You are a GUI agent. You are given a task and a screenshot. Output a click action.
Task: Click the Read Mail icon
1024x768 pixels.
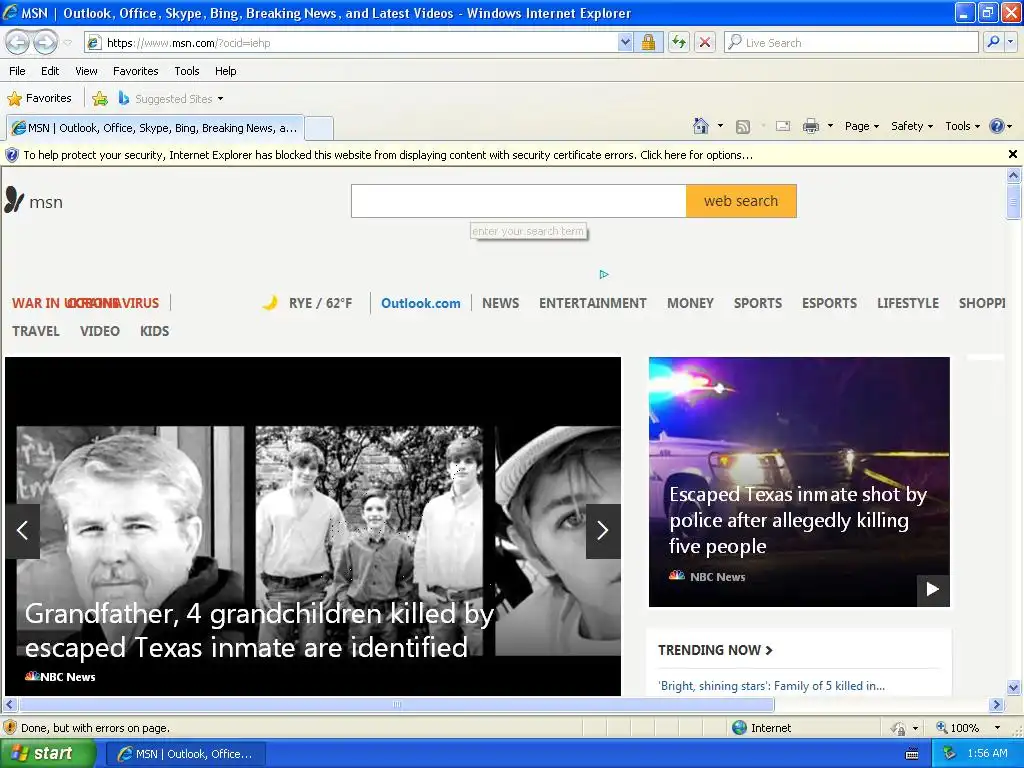coord(783,126)
